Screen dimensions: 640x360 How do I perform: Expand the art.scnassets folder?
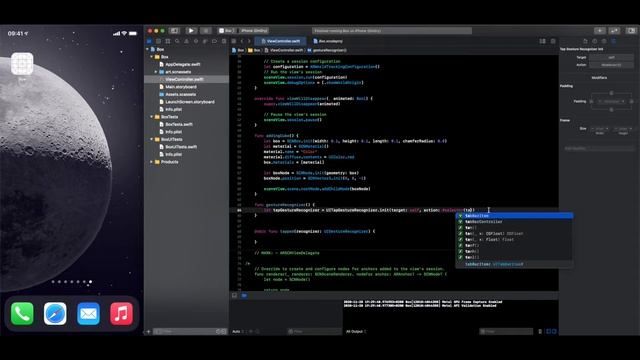(x=156, y=72)
